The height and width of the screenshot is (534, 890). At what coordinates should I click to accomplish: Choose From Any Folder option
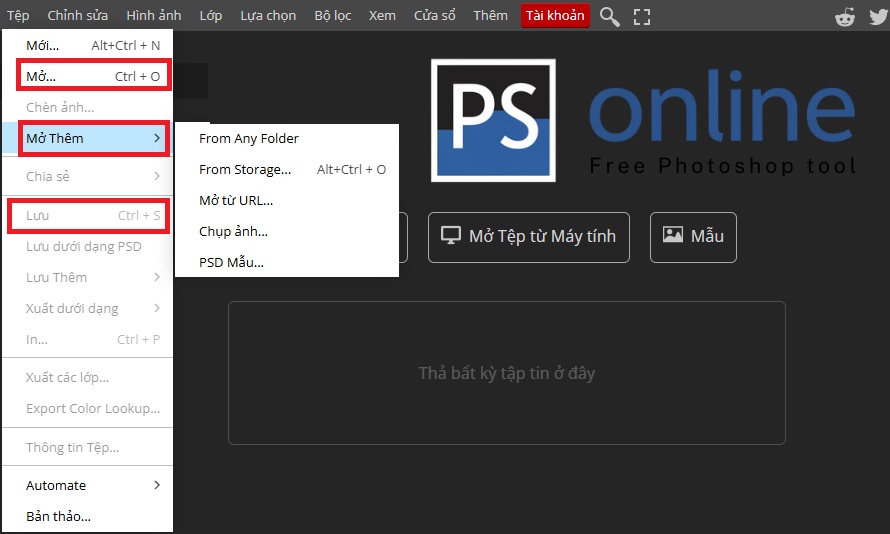click(287, 138)
